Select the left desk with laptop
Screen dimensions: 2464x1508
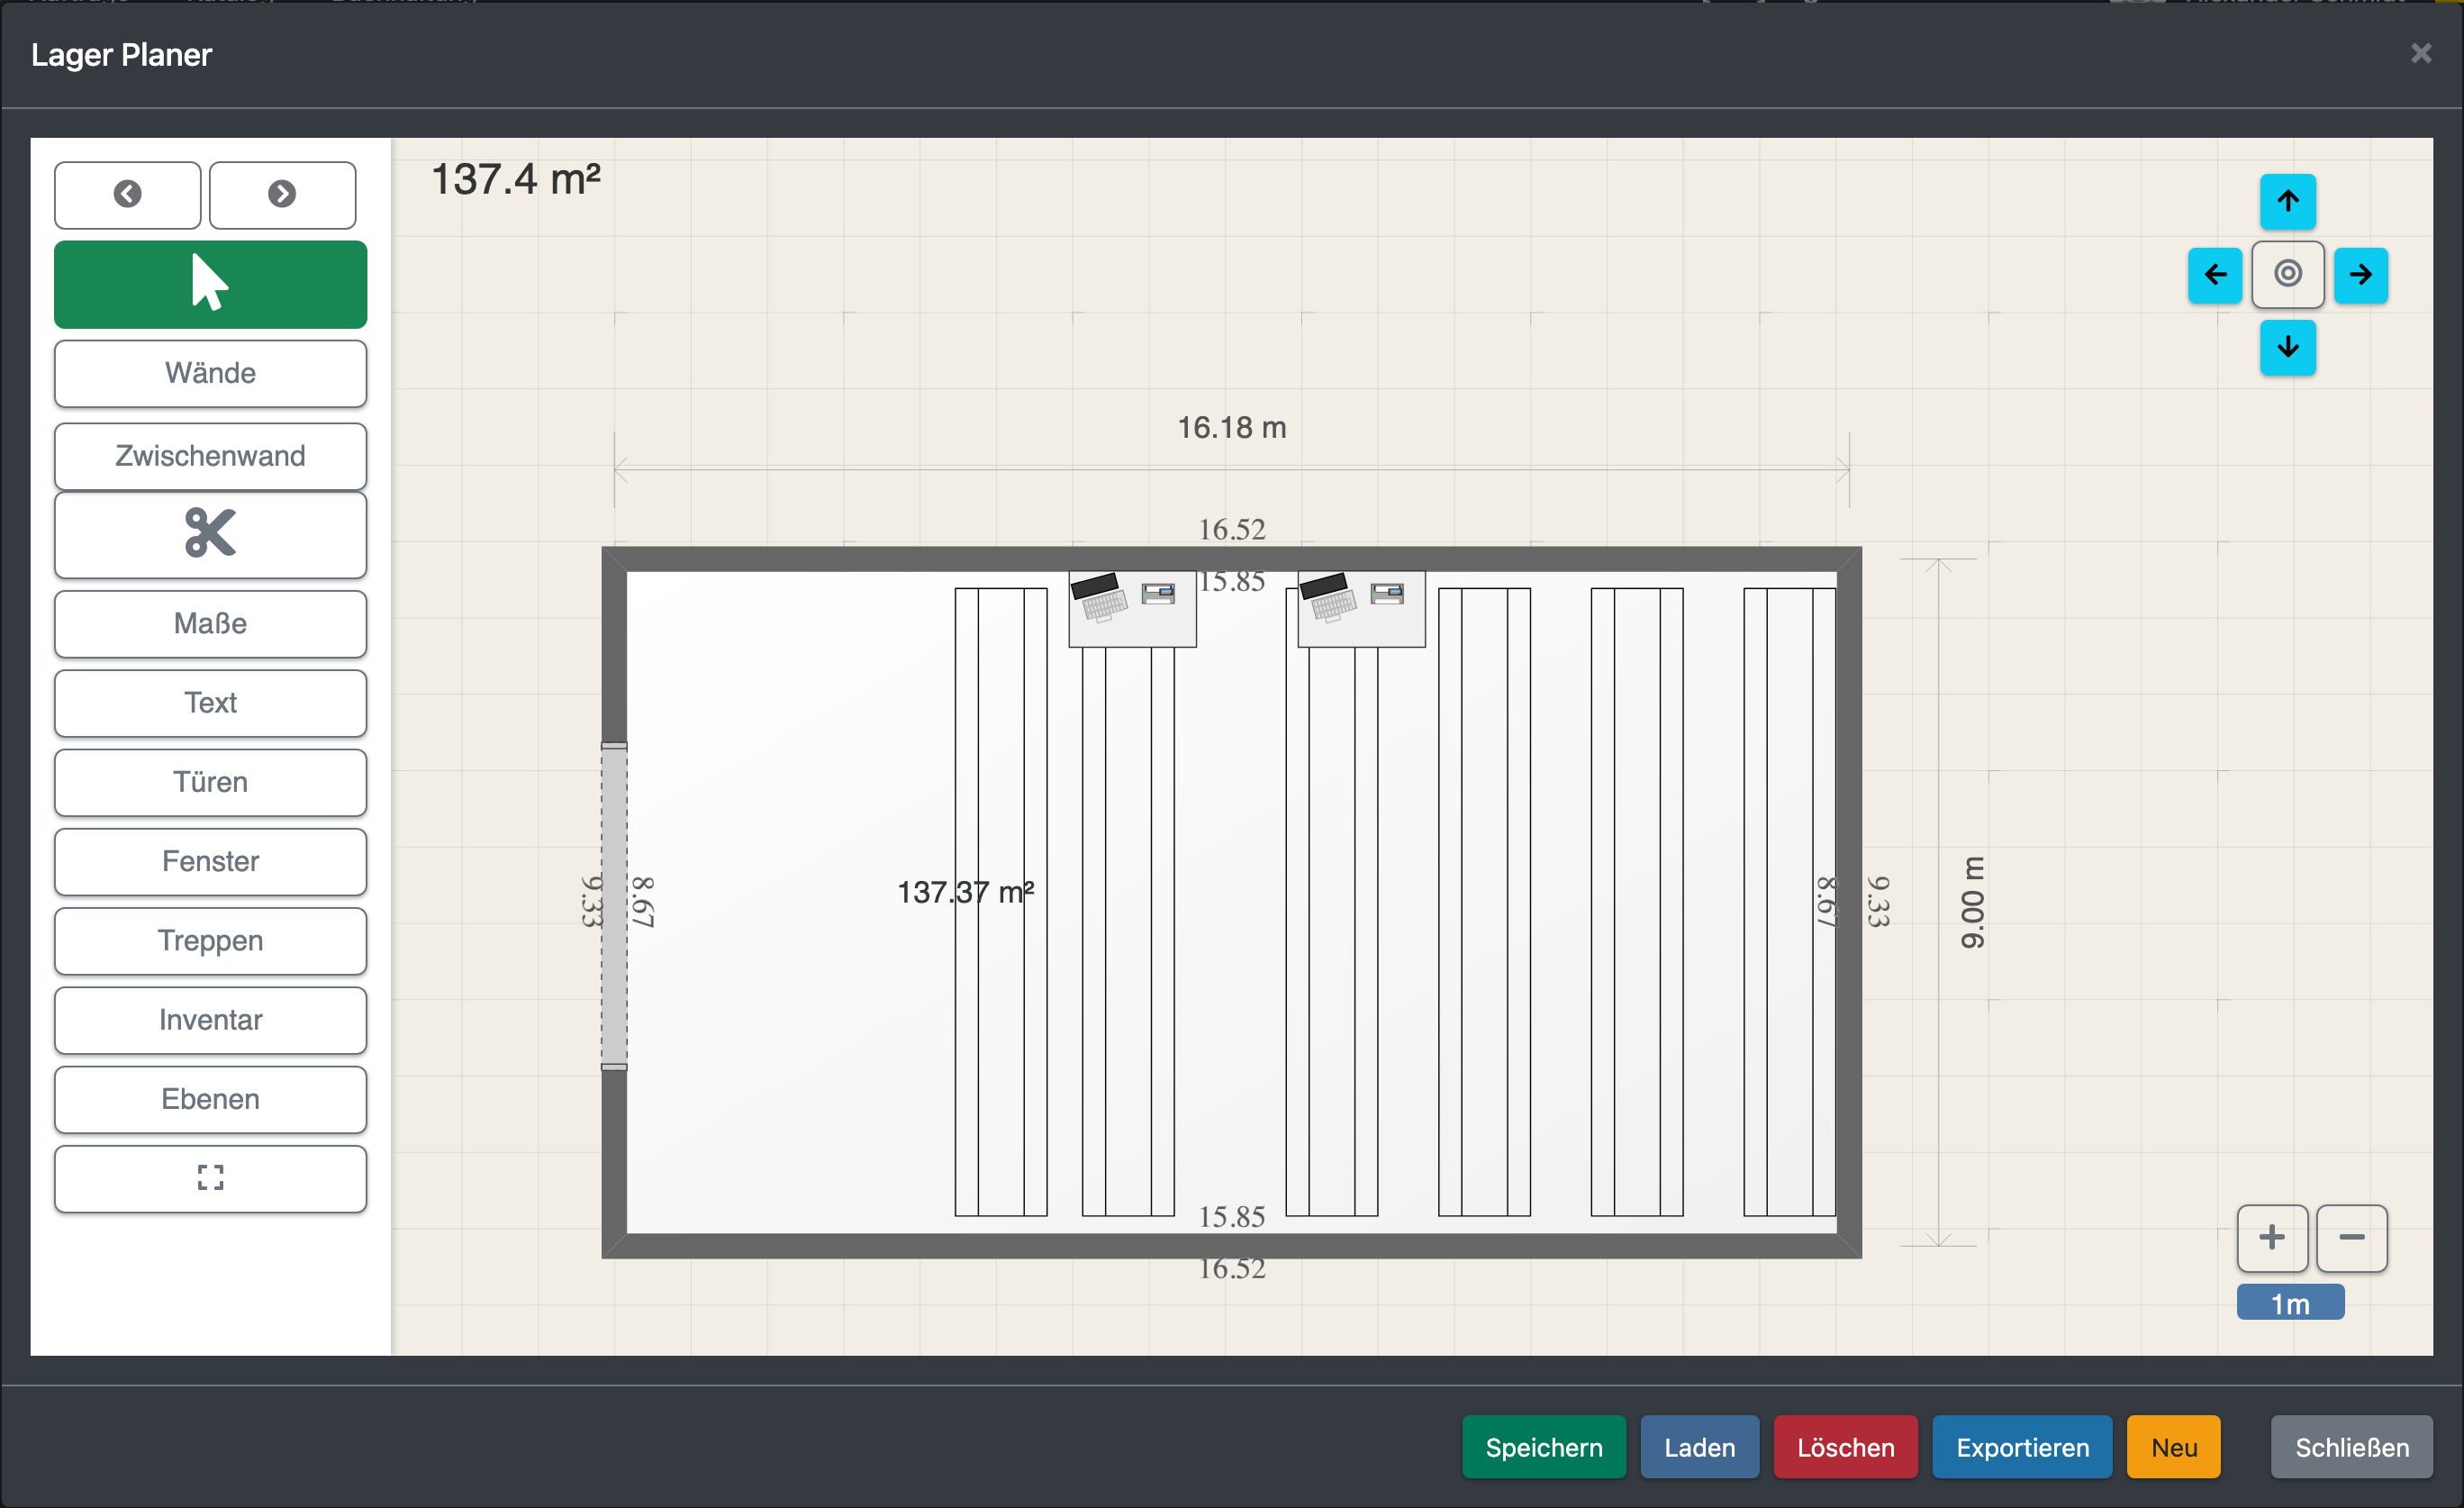tap(1132, 608)
